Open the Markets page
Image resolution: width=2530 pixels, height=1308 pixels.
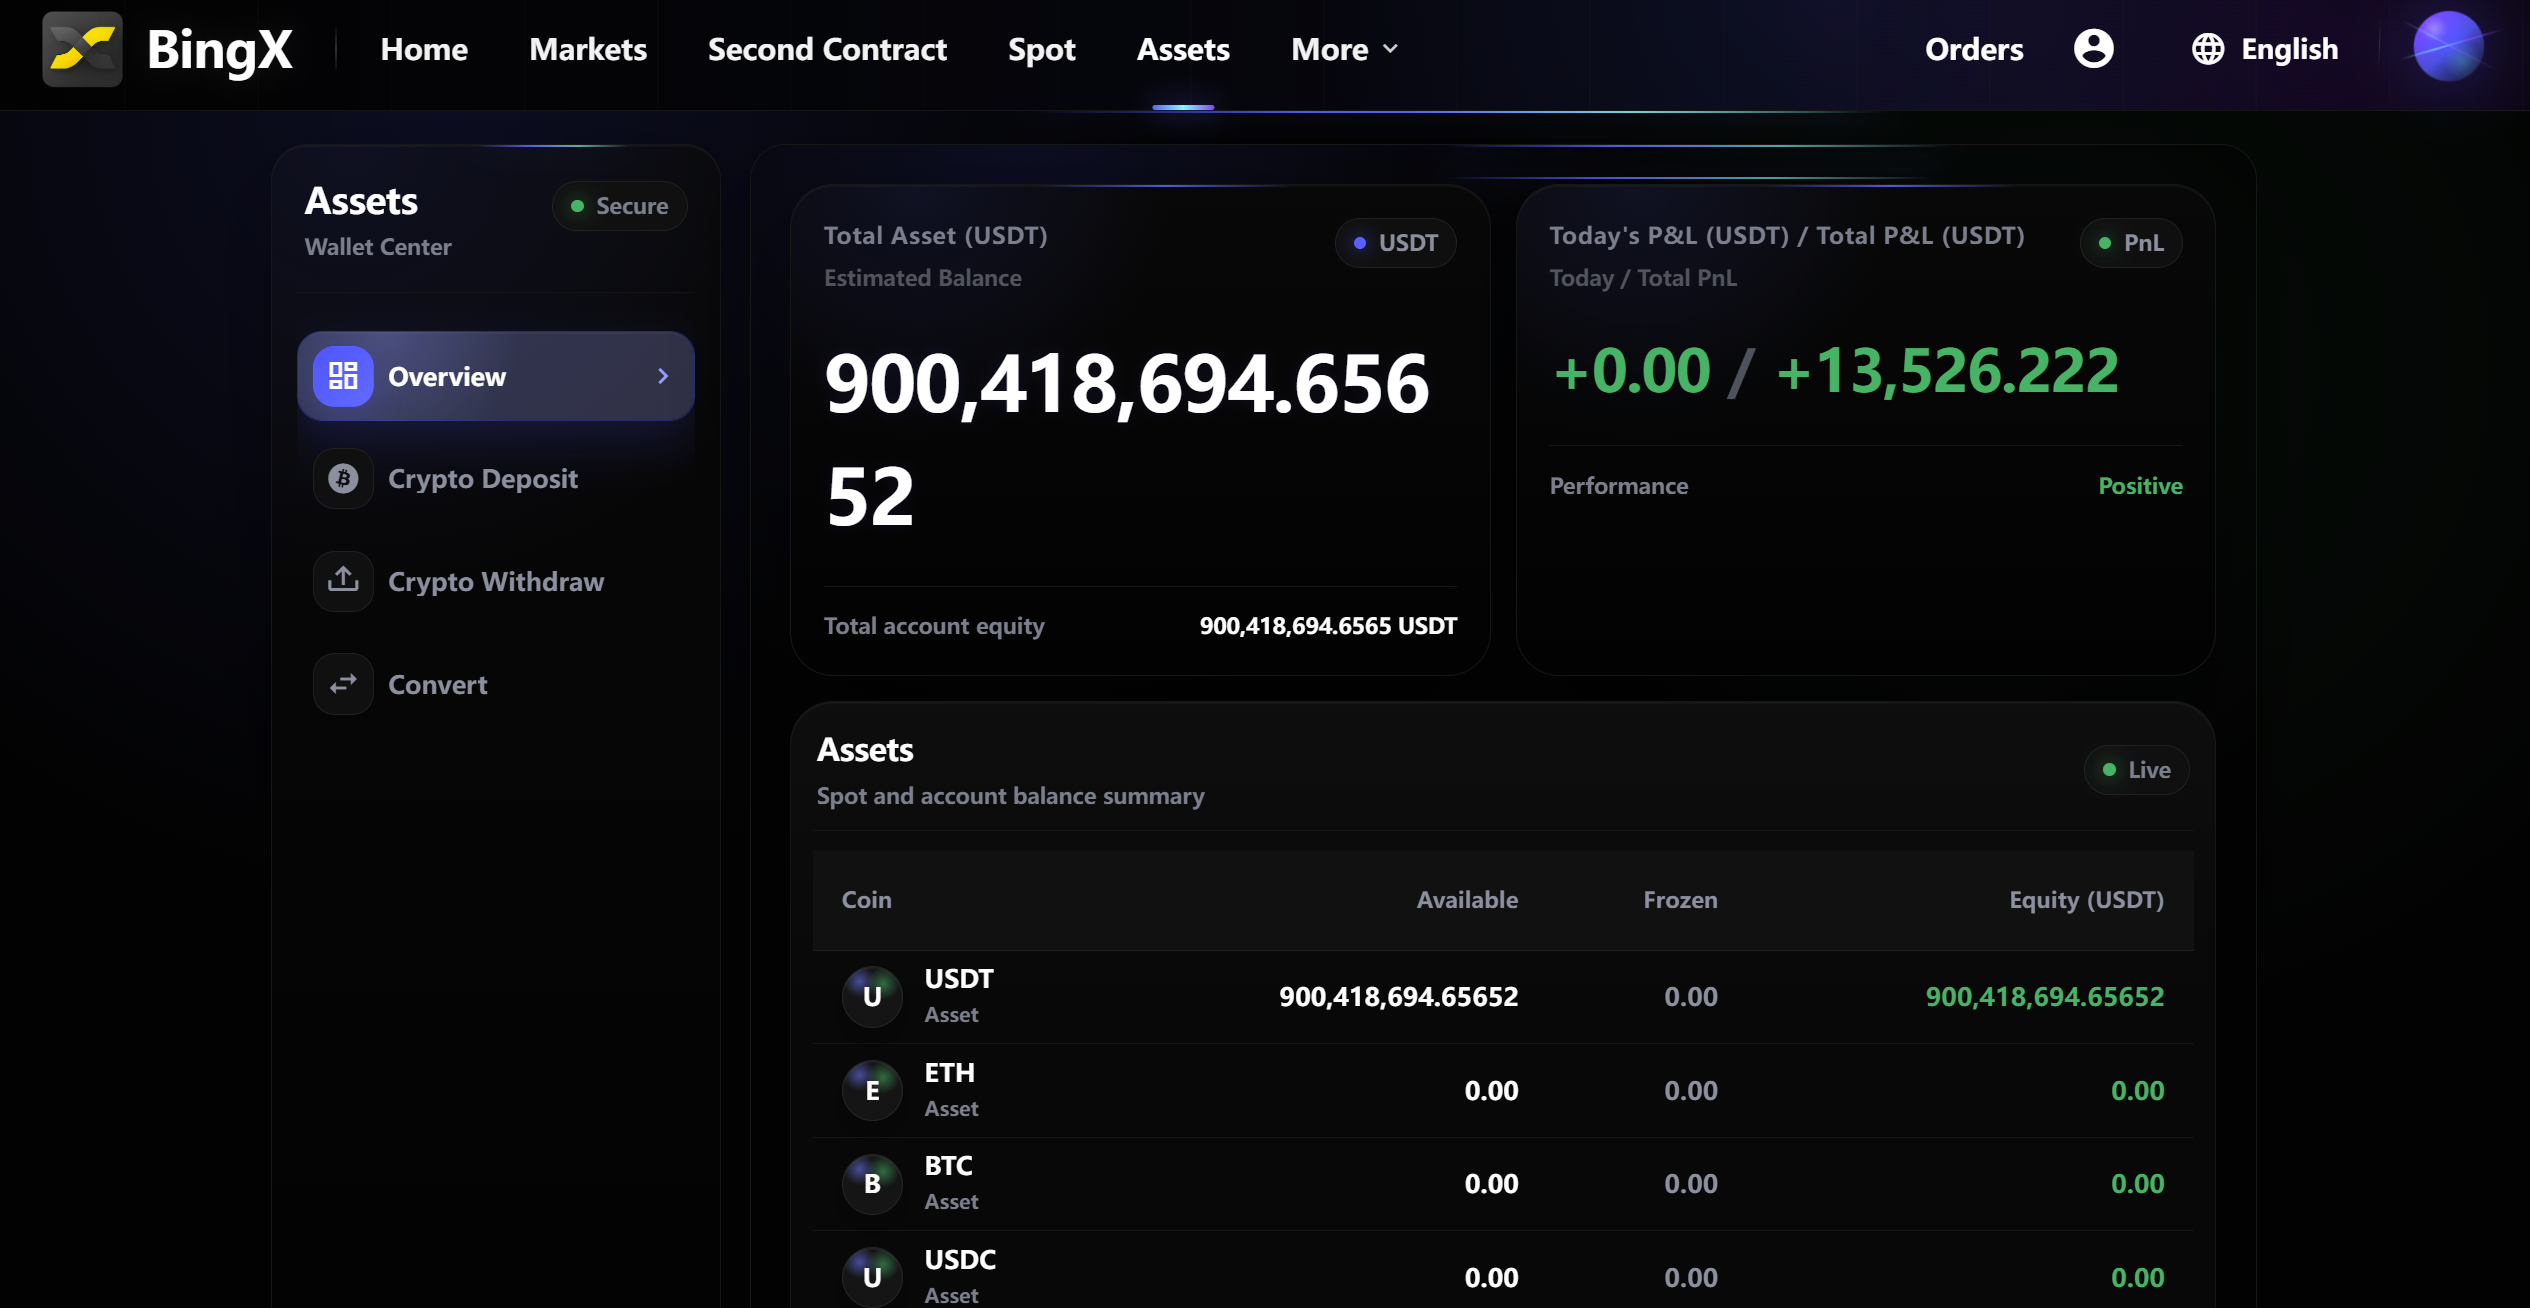(x=588, y=49)
